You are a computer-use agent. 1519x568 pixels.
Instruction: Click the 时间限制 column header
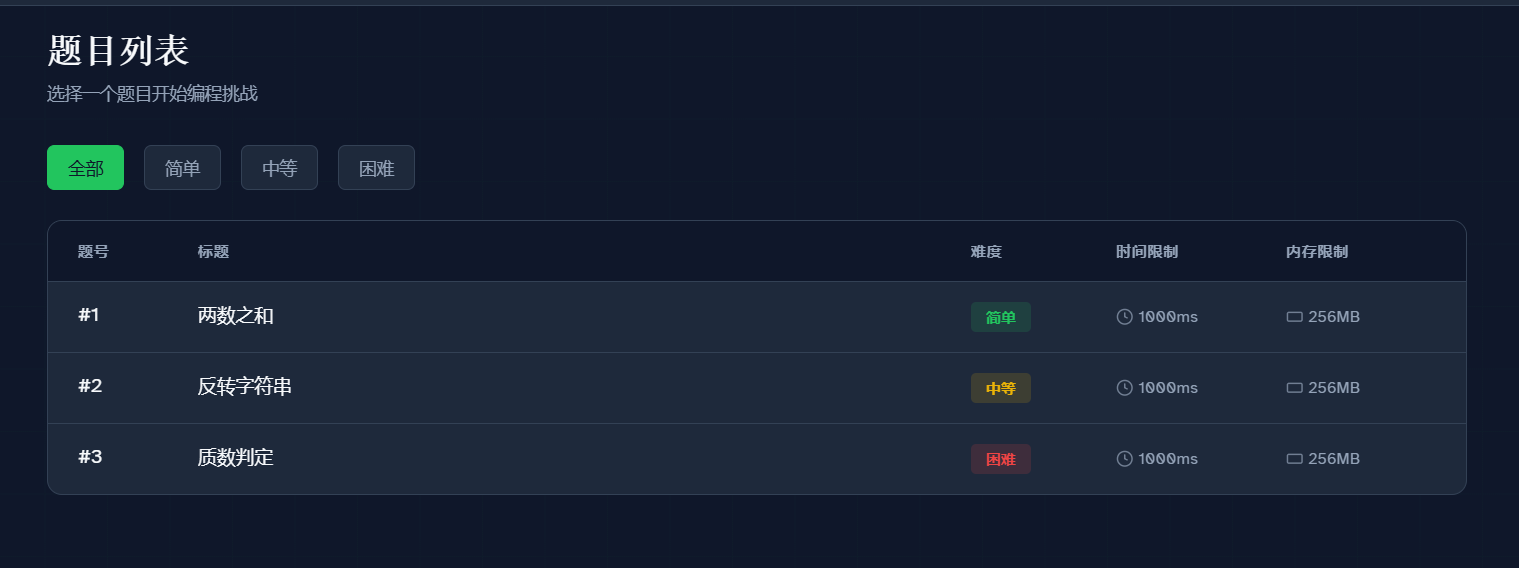1147,252
